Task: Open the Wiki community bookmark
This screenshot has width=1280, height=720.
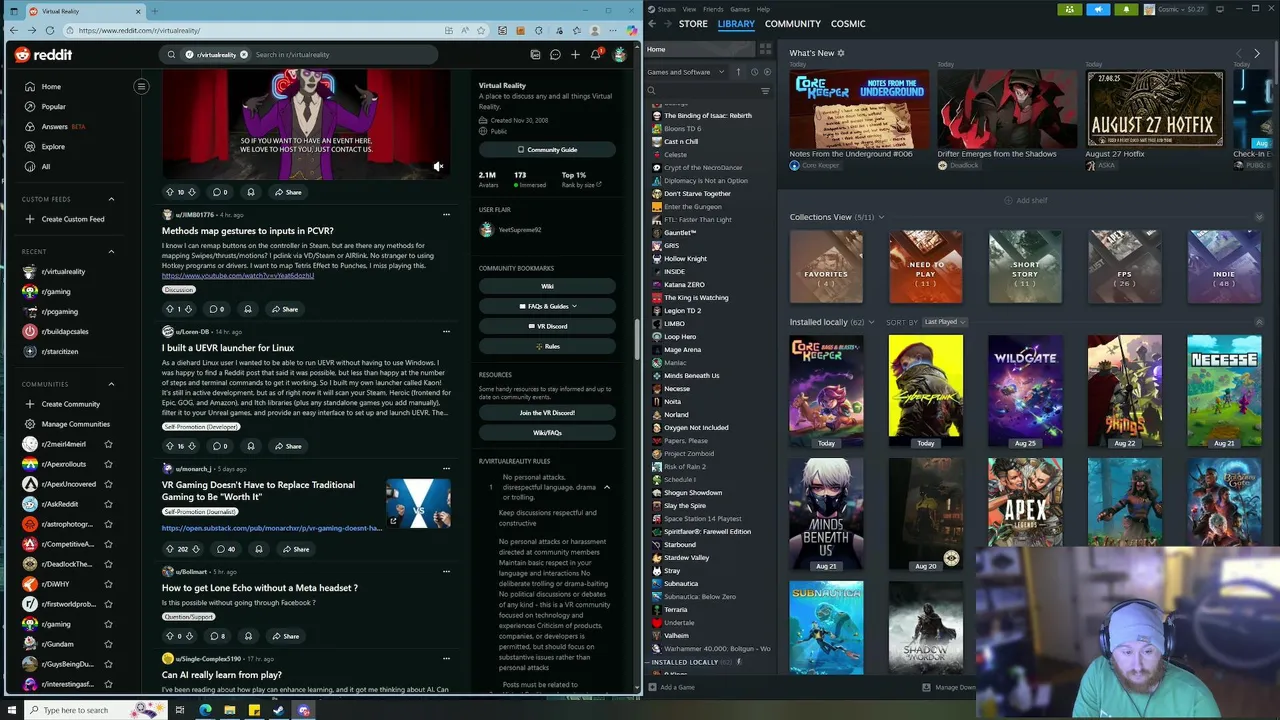Action: pos(547,286)
